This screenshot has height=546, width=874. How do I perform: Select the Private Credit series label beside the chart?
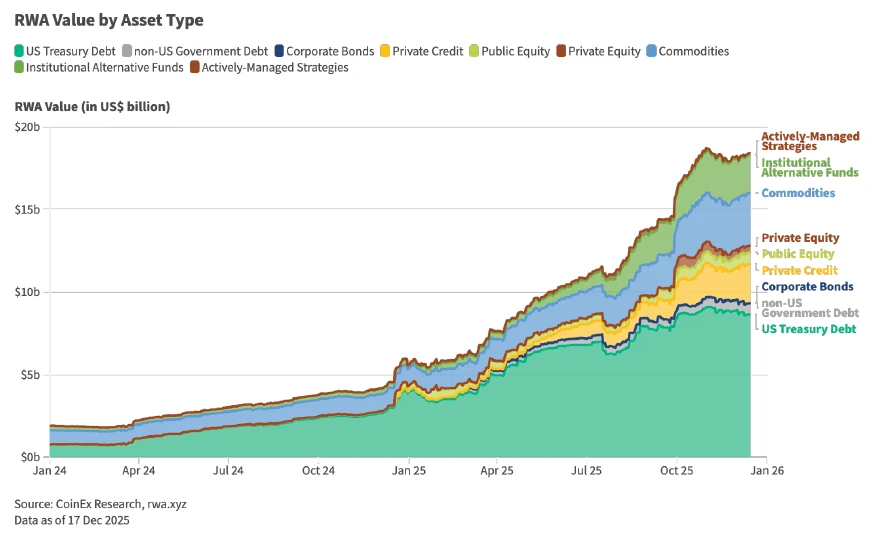(799, 271)
